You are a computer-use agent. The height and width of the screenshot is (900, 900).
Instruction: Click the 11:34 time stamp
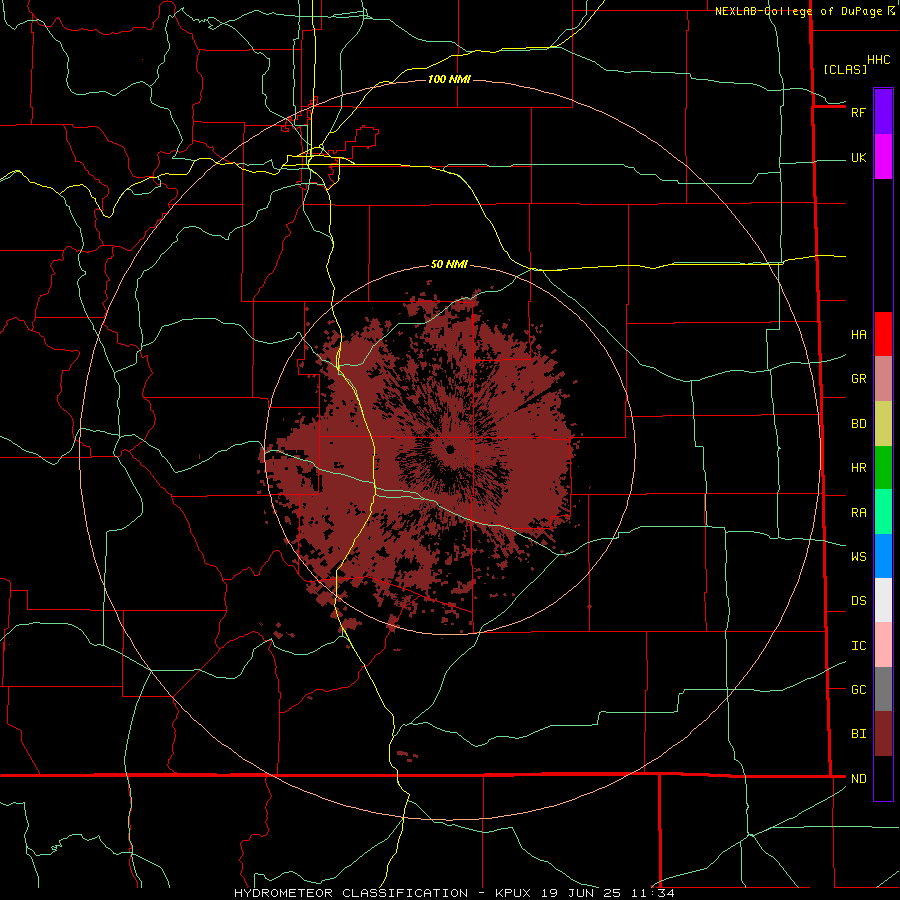[651, 893]
